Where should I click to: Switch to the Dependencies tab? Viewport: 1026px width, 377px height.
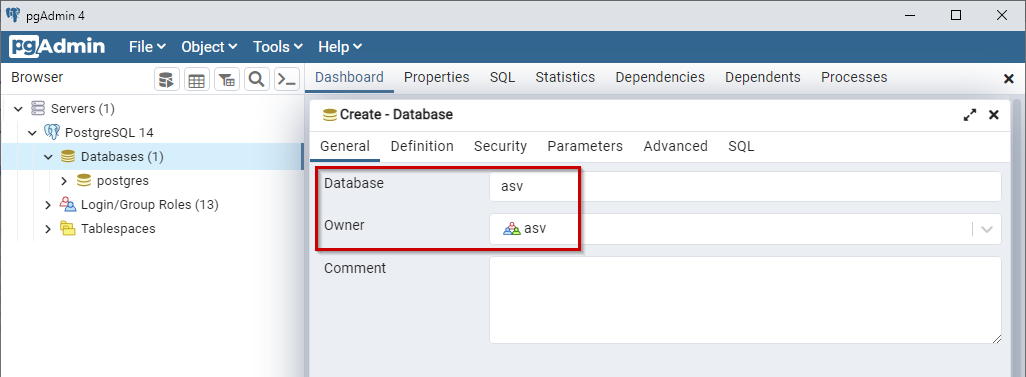coord(660,77)
